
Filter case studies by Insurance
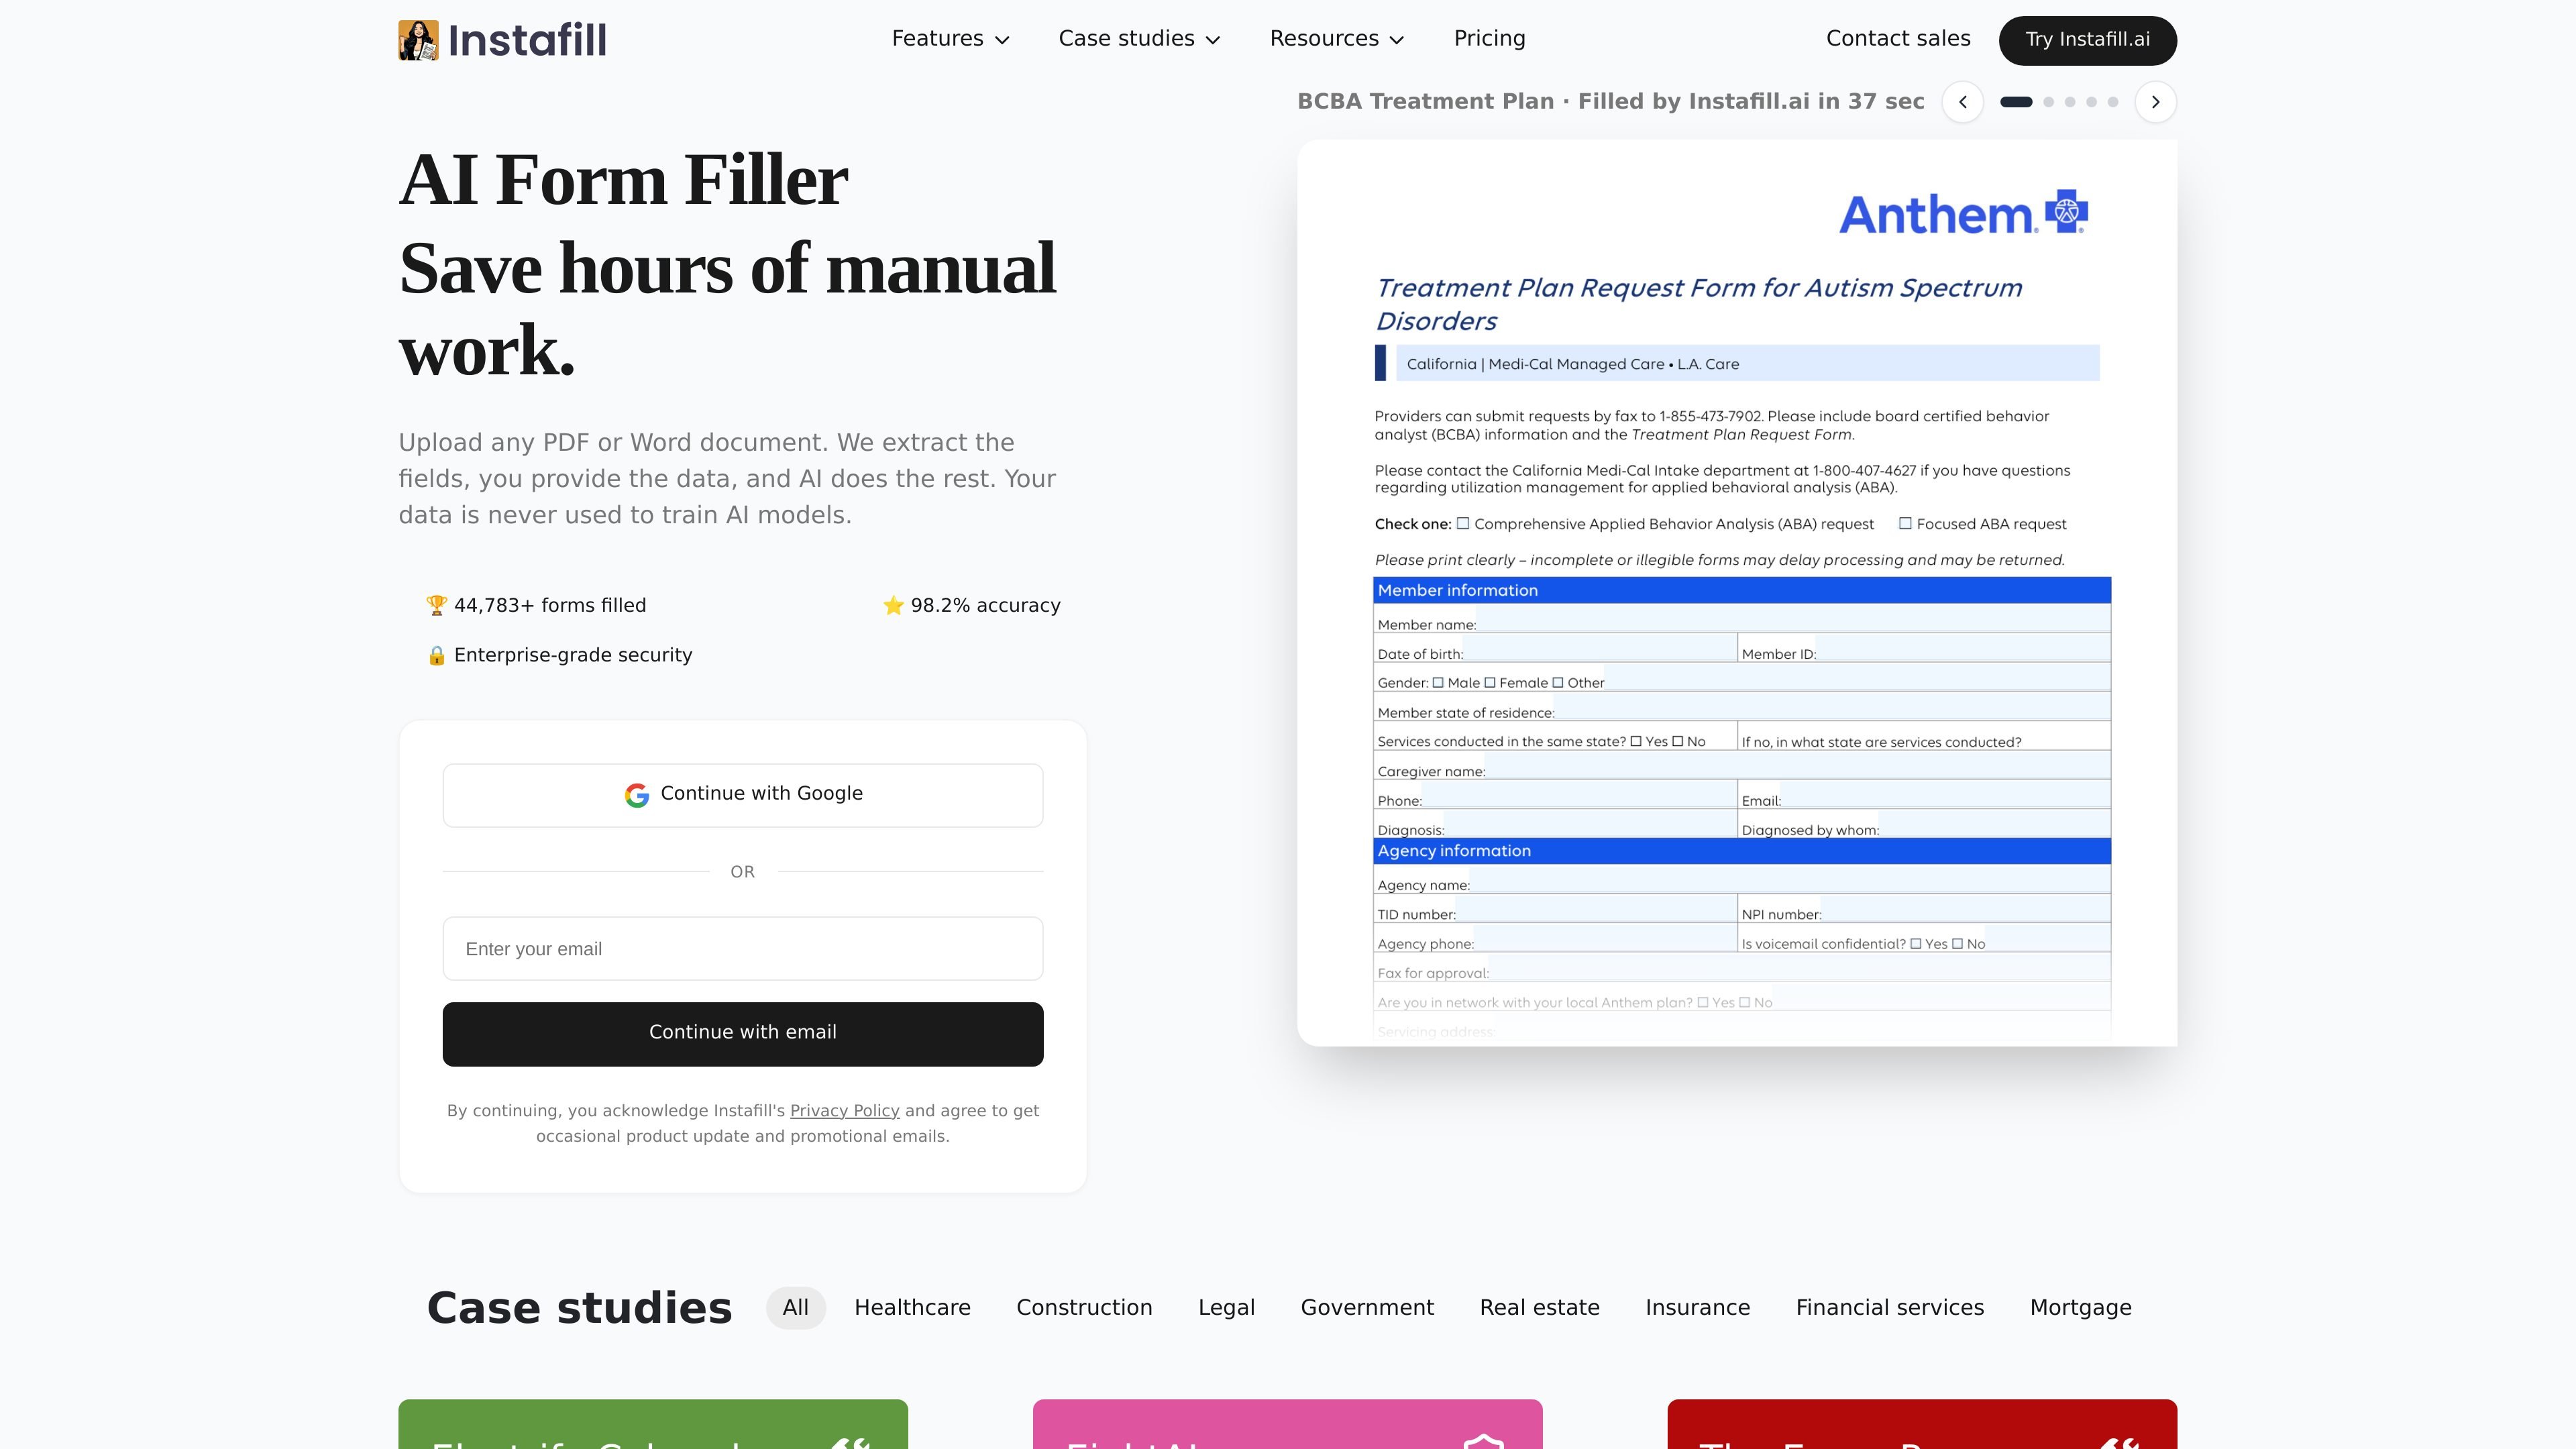1697,1308
